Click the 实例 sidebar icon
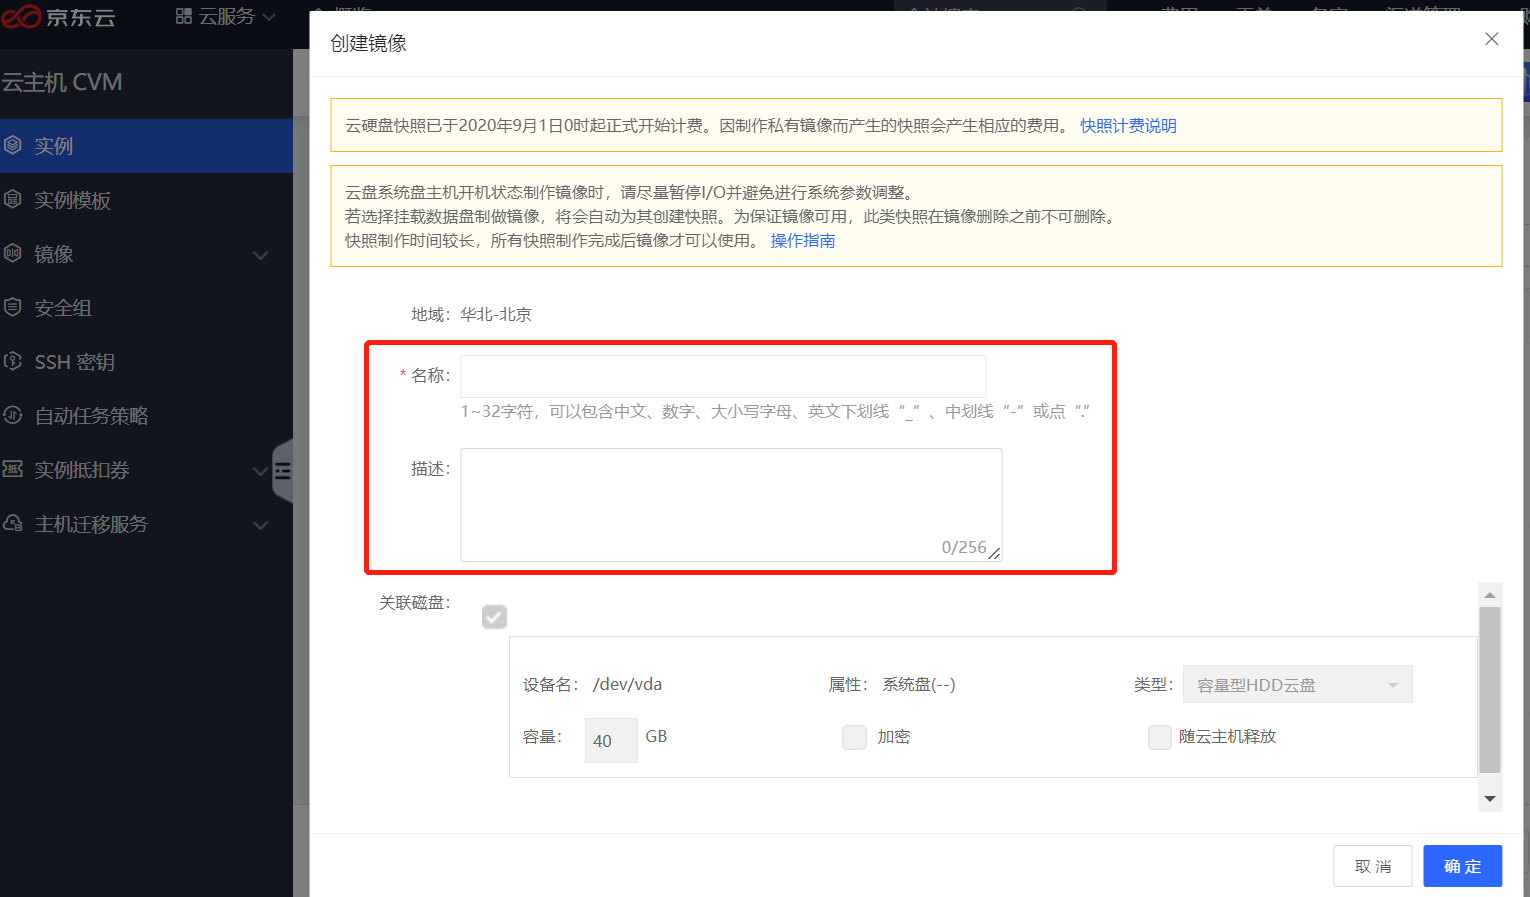The height and width of the screenshot is (897, 1530). [13, 145]
